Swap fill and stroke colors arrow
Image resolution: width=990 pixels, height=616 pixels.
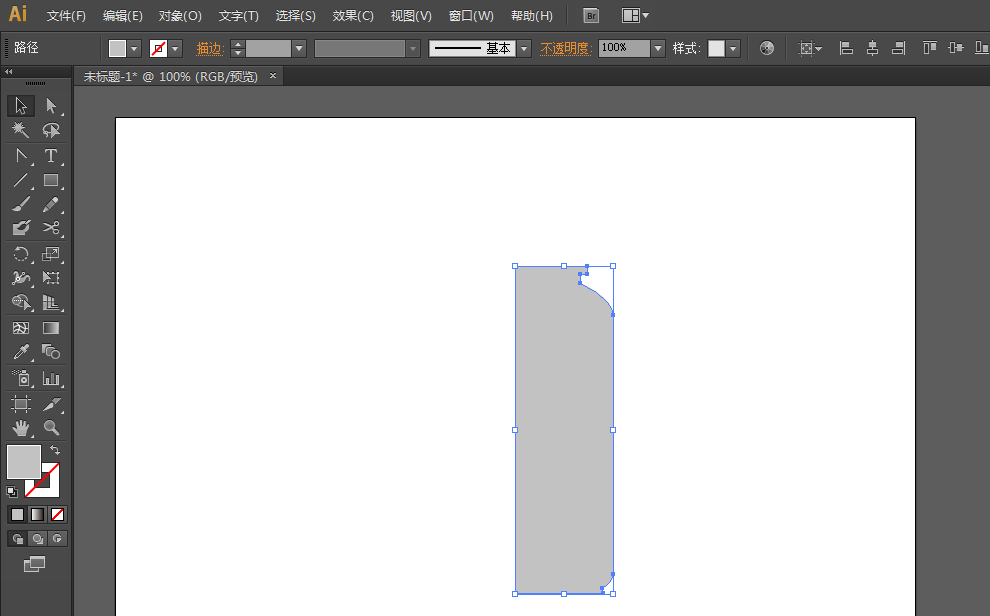pos(55,450)
